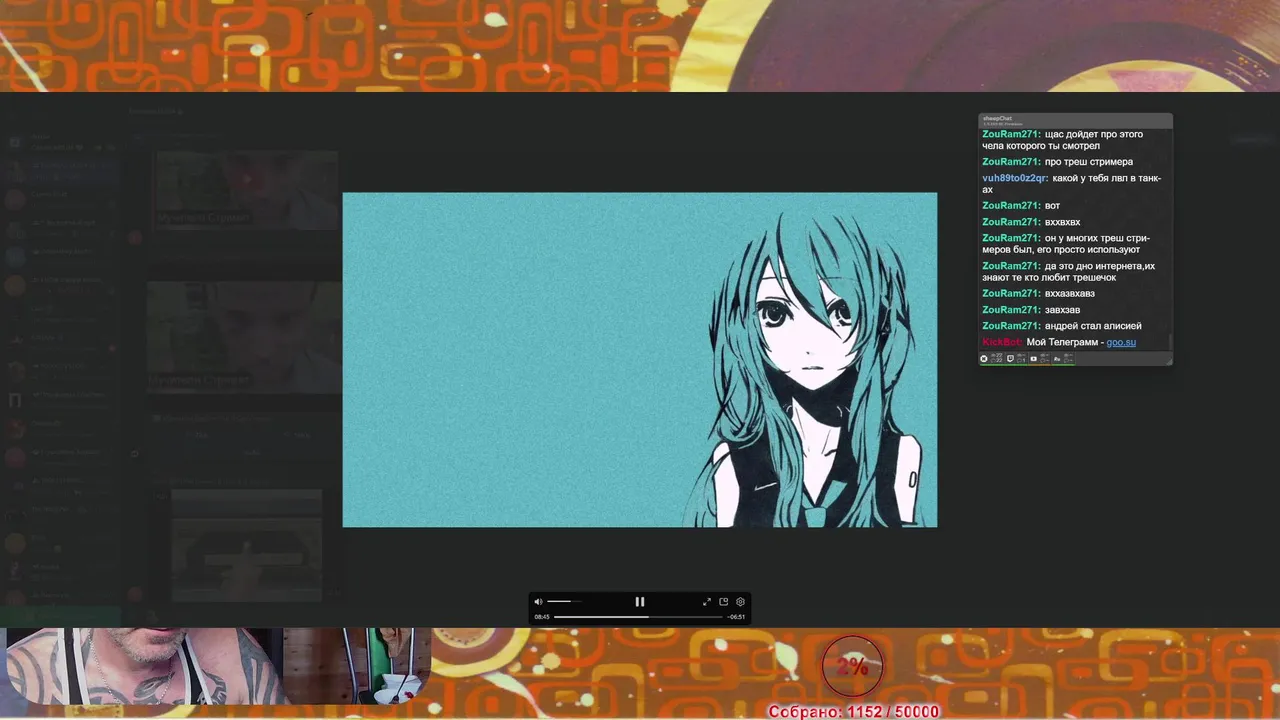Click the YouTube icon in sheepChat's status bar
This screenshot has width=1280, height=720.
pyautogui.click(x=1034, y=358)
